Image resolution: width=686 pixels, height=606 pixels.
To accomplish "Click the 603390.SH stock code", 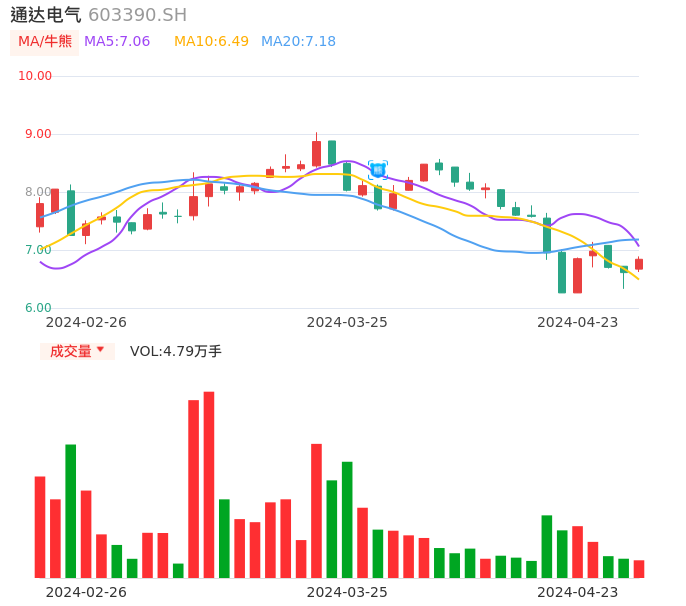I will point(137,15).
